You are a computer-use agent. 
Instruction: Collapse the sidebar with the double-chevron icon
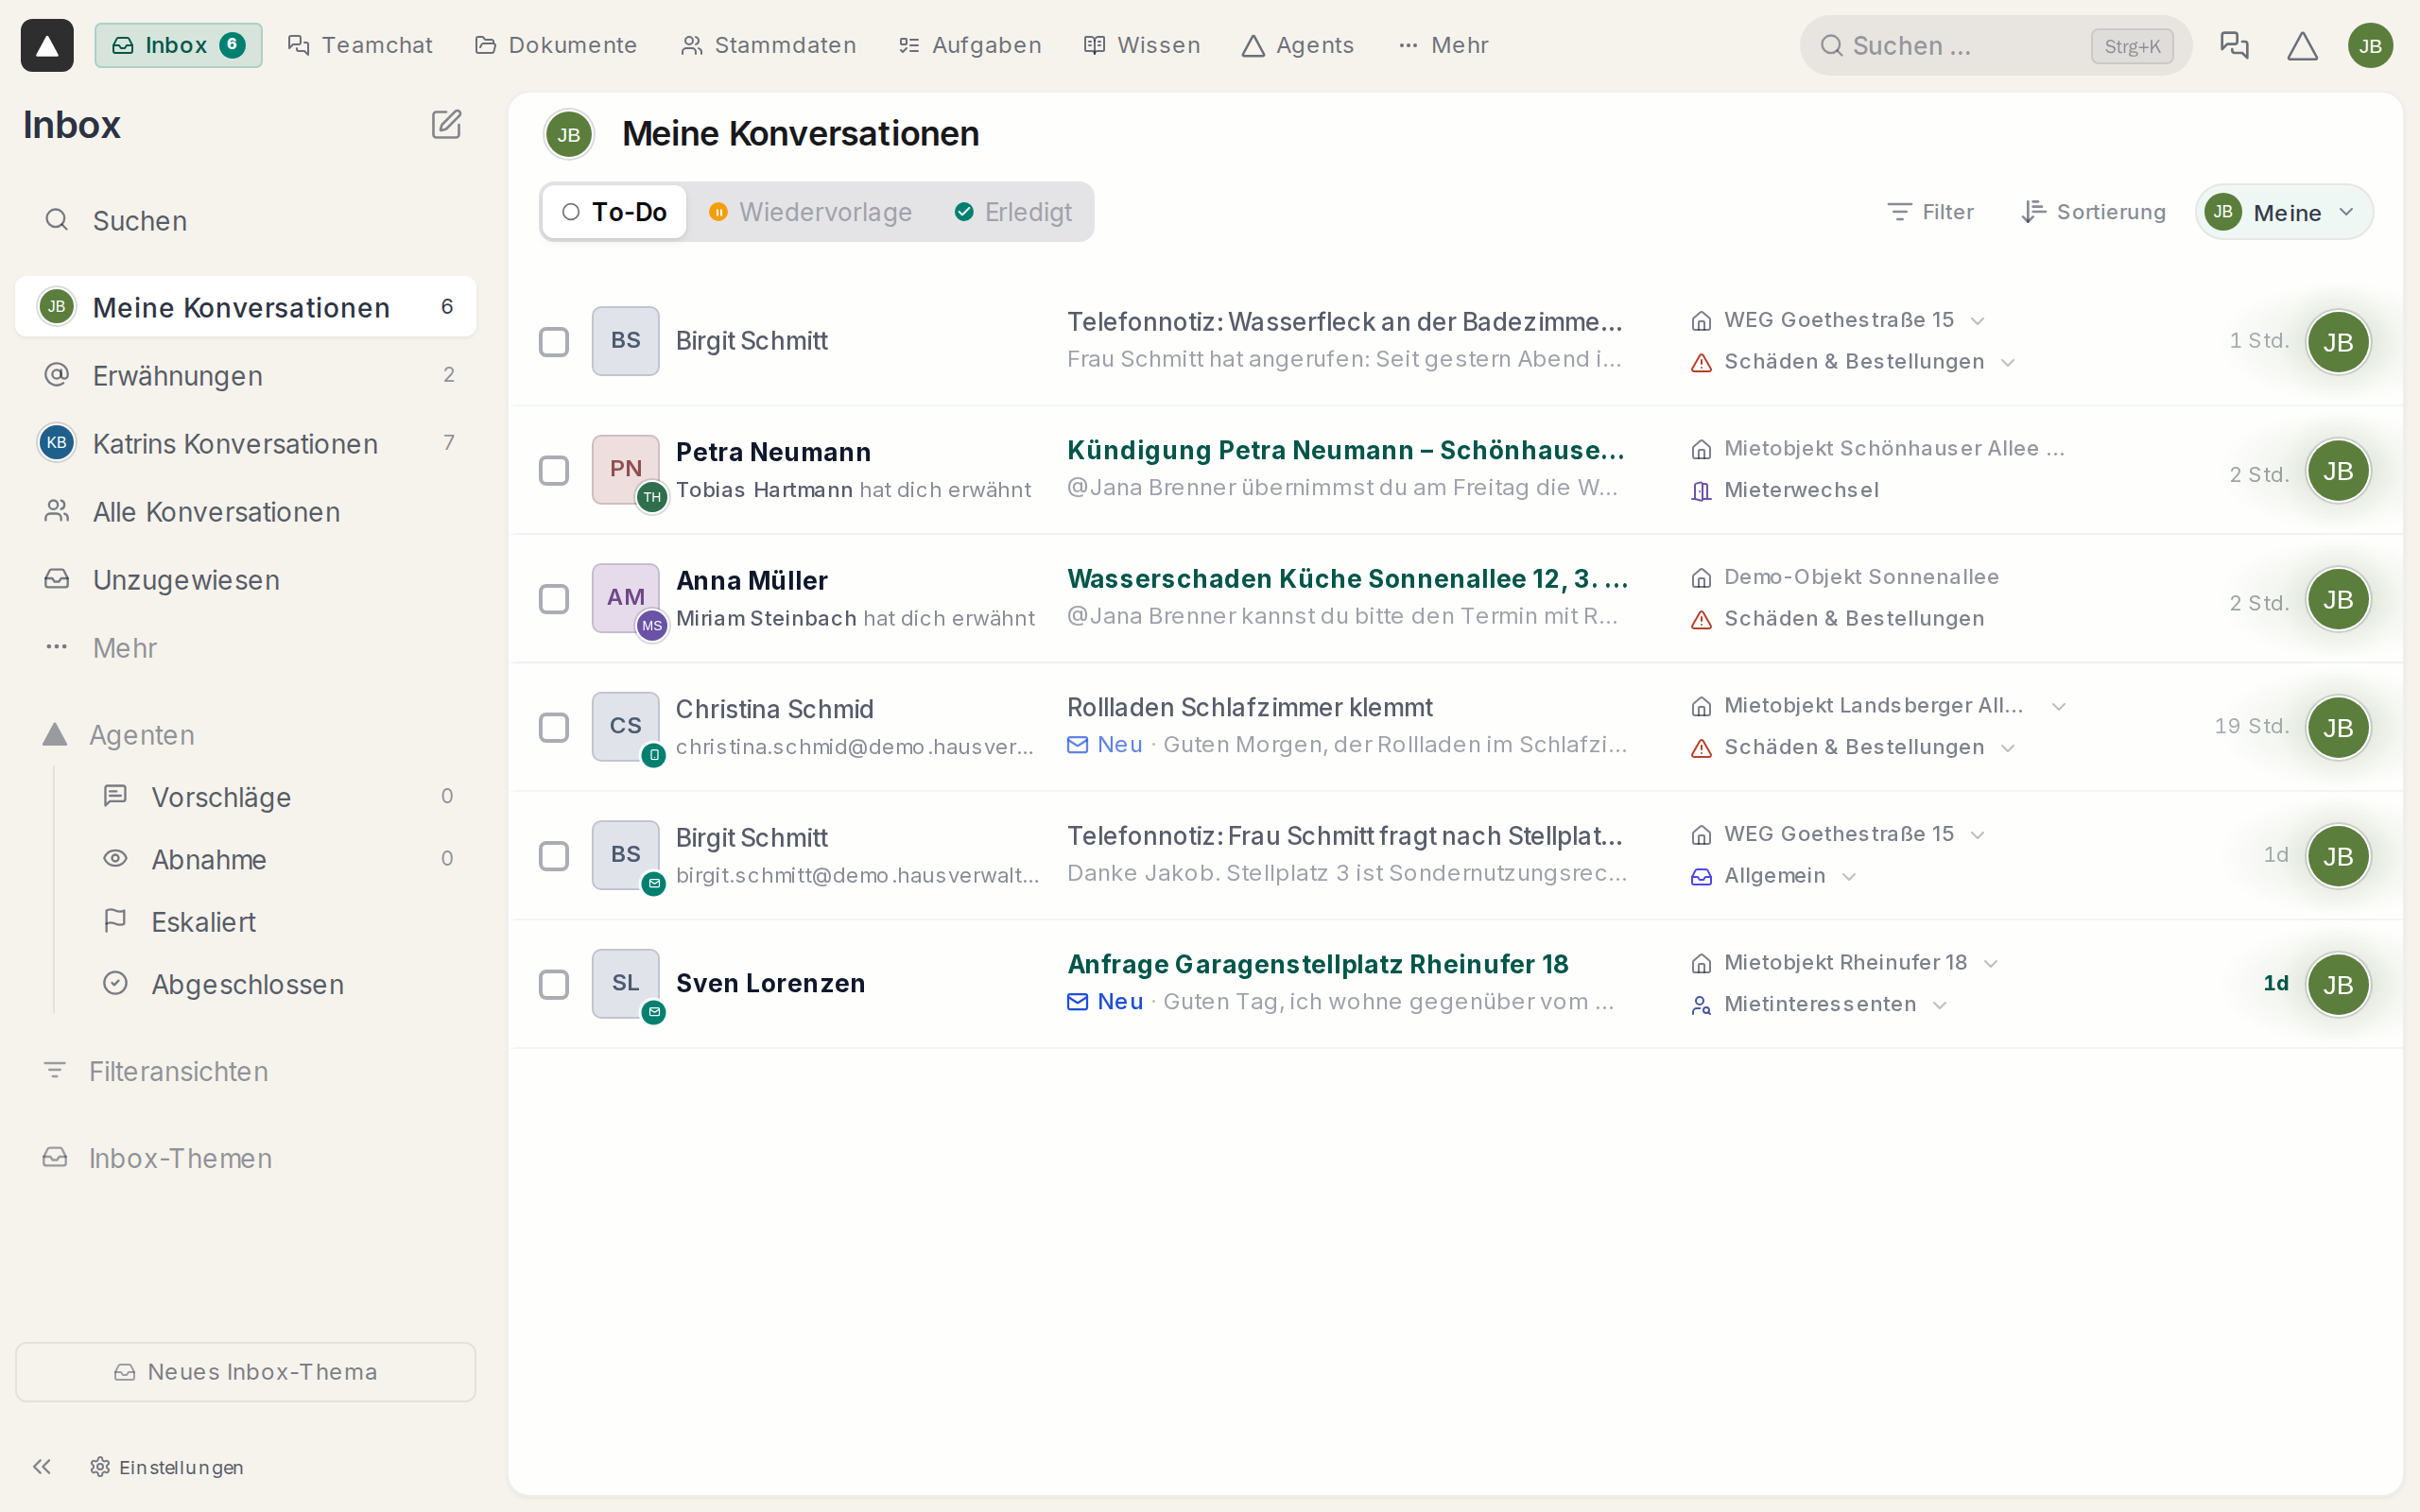pyautogui.click(x=42, y=1466)
